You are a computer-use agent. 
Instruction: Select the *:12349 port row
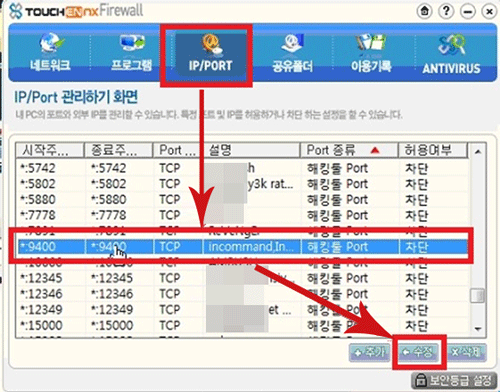point(243,310)
